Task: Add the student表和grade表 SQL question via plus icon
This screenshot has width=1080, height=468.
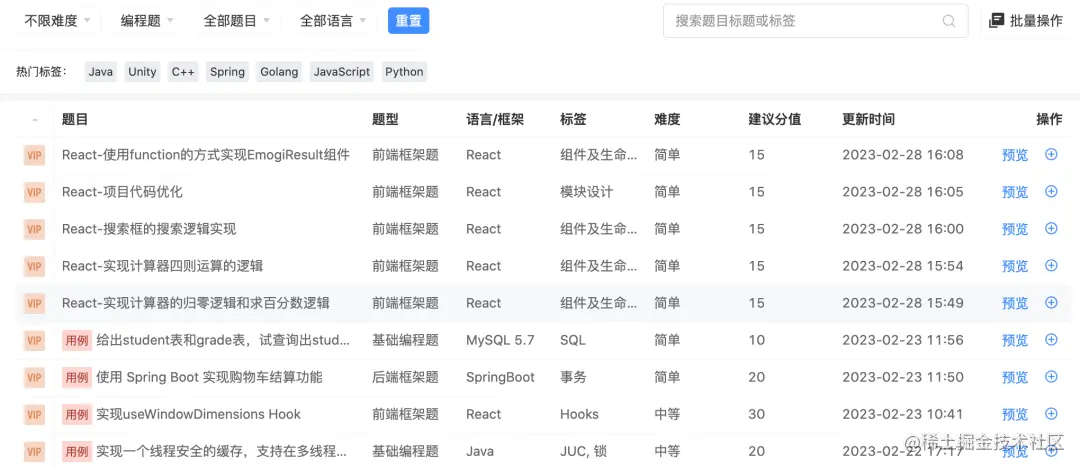Action: (x=1051, y=339)
